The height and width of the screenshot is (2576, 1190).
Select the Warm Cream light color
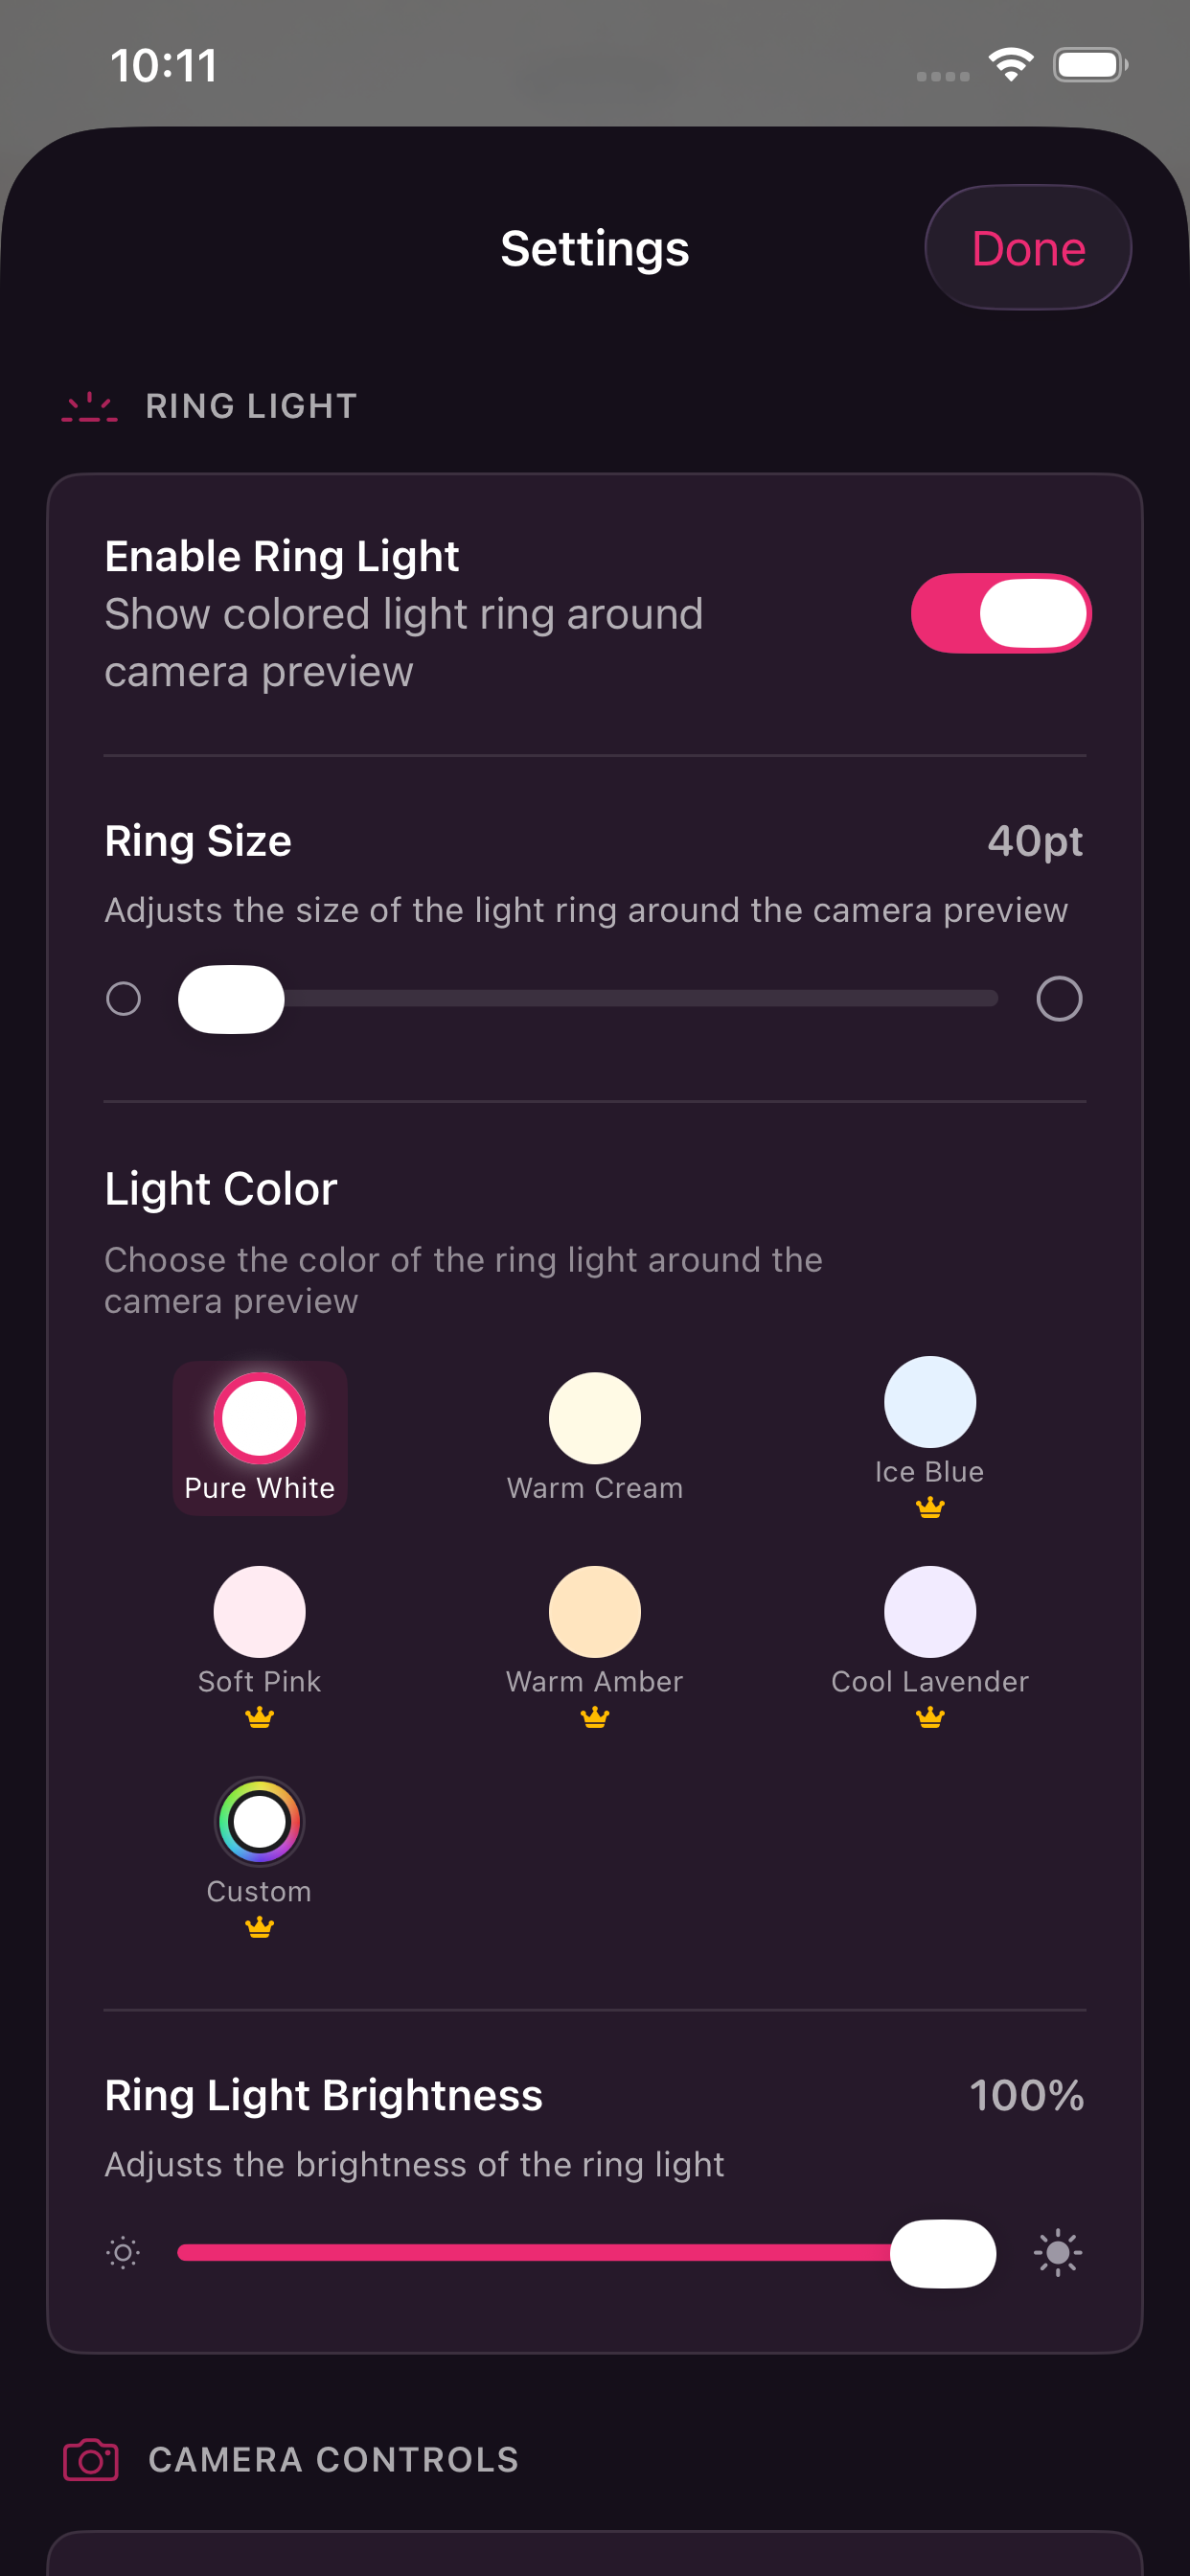(594, 1418)
